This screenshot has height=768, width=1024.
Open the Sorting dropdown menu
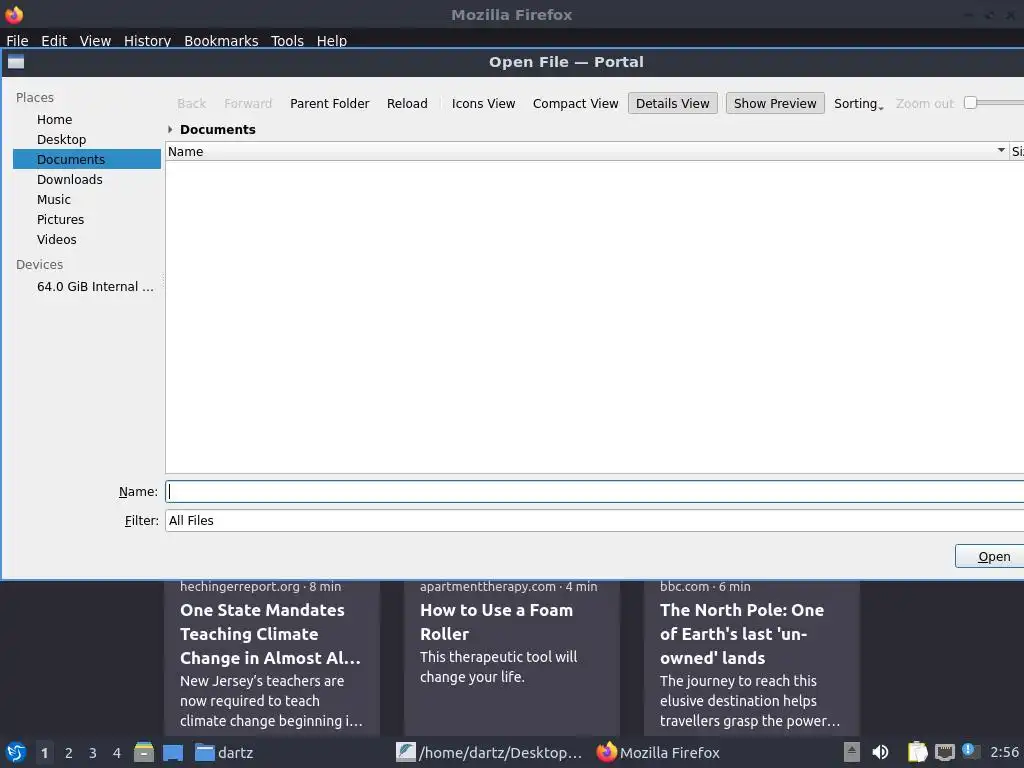tap(858, 103)
